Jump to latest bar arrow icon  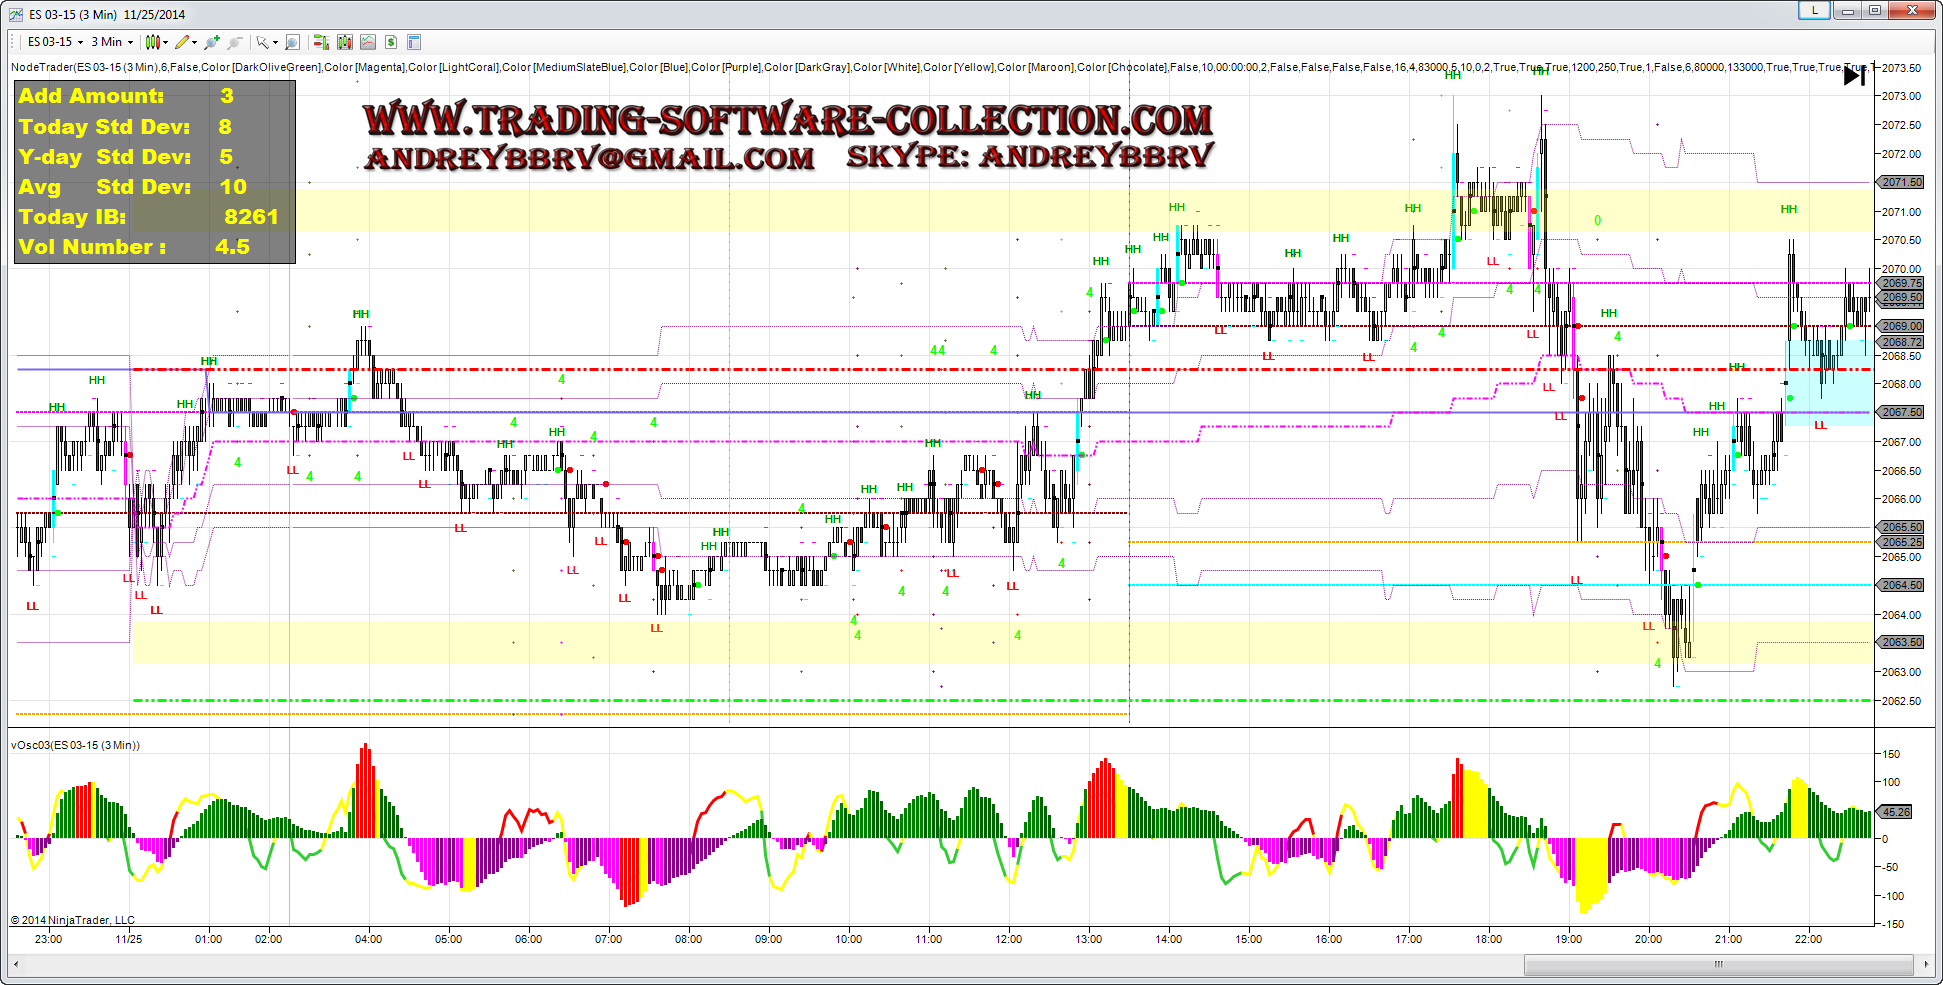pyautogui.click(x=1854, y=75)
